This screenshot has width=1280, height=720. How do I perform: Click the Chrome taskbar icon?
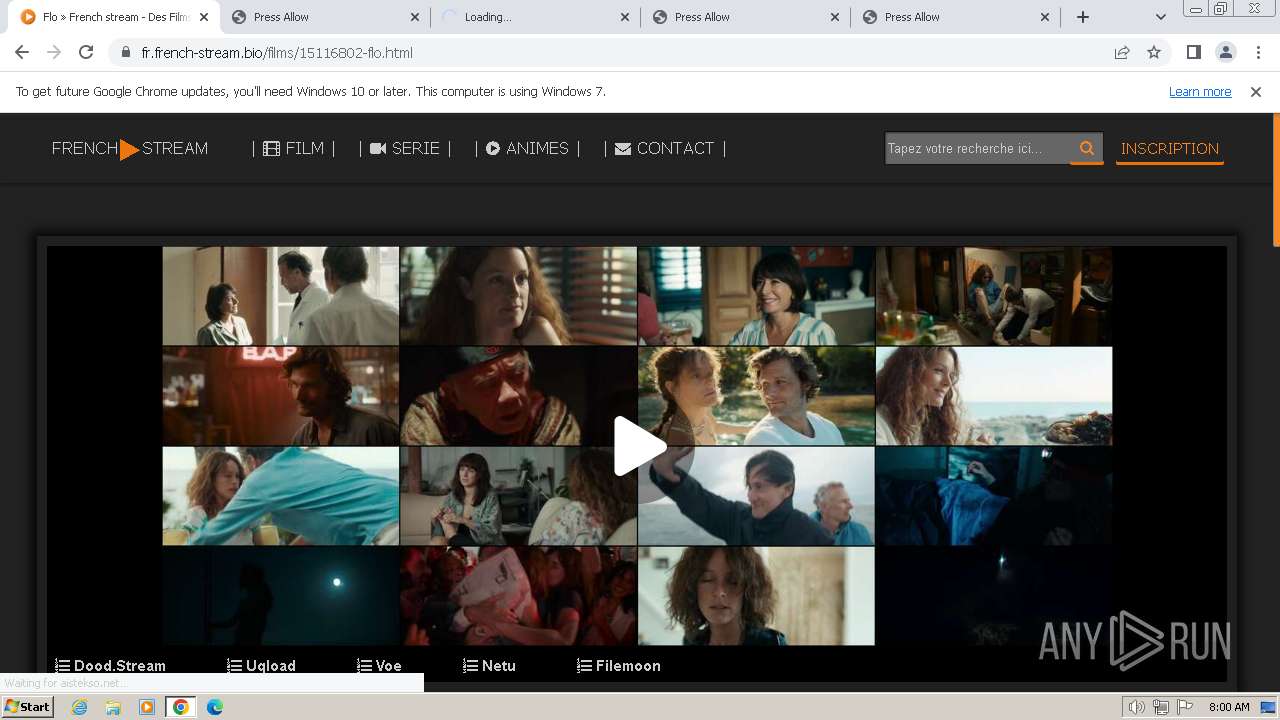point(181,707)
